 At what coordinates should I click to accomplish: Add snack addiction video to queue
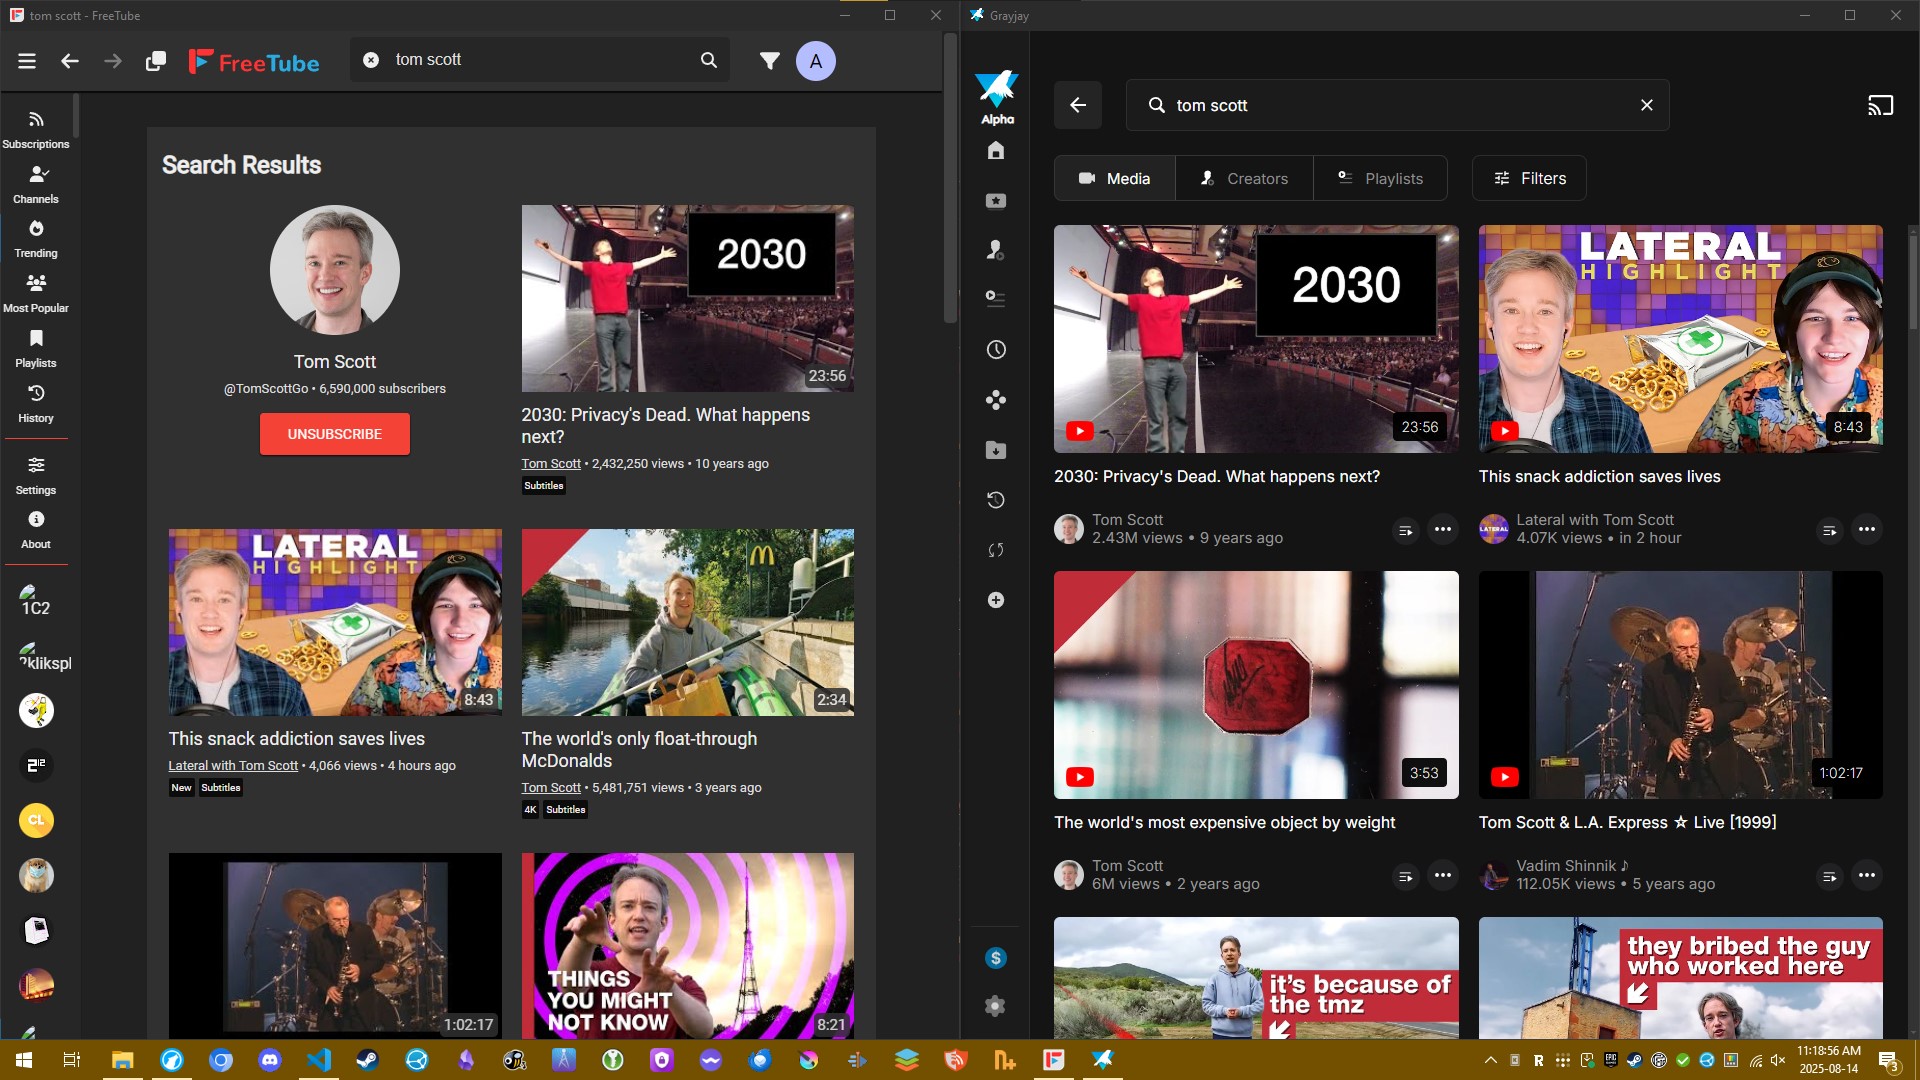[1829, 530]
